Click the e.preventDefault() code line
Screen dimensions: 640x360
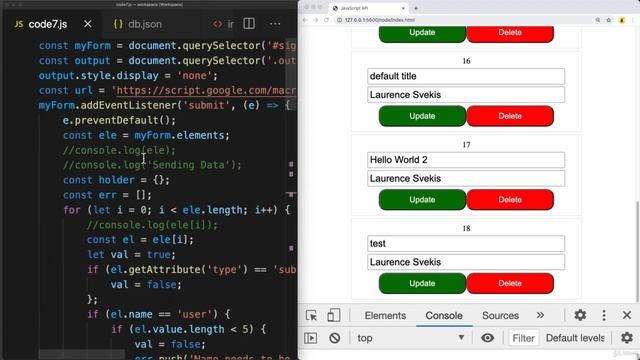119,120
